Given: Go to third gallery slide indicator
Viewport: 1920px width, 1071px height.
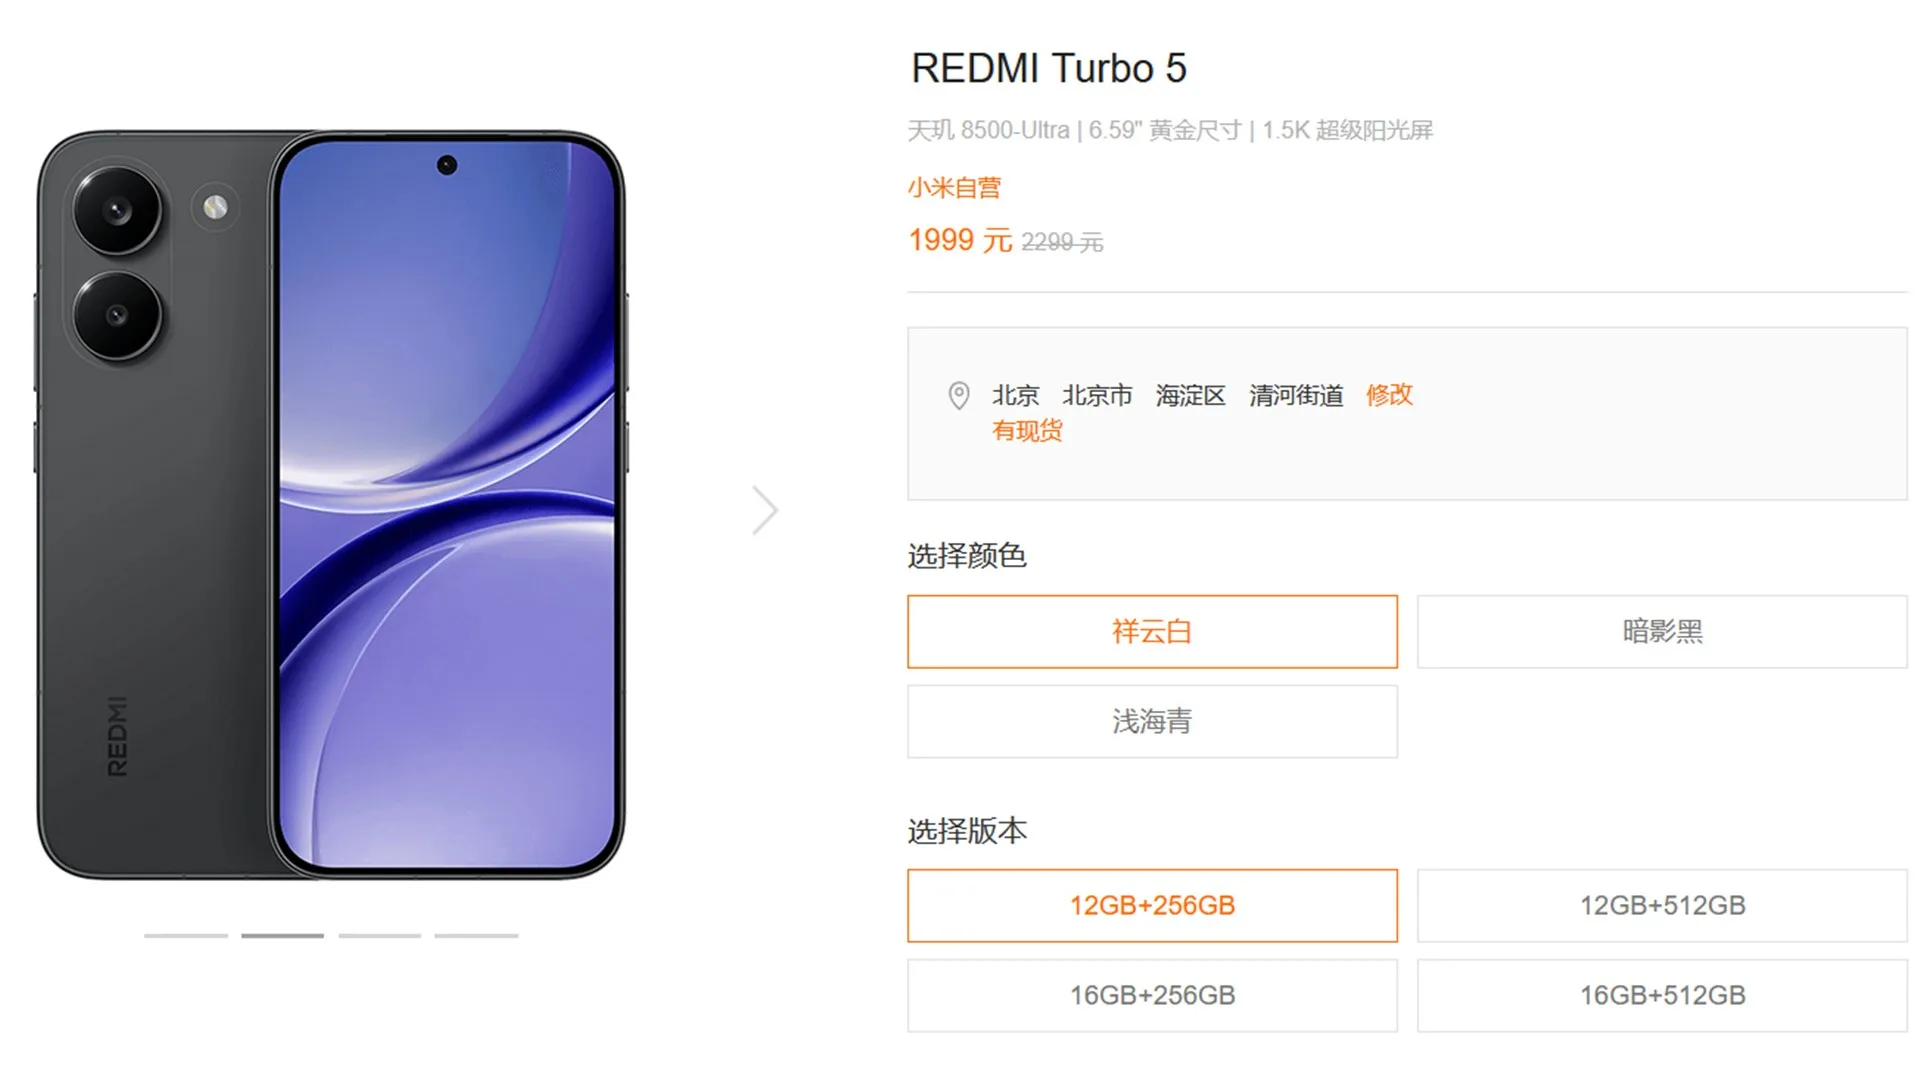Looking at the screenshot, I should pyautogui.click(x=379, y=935).
